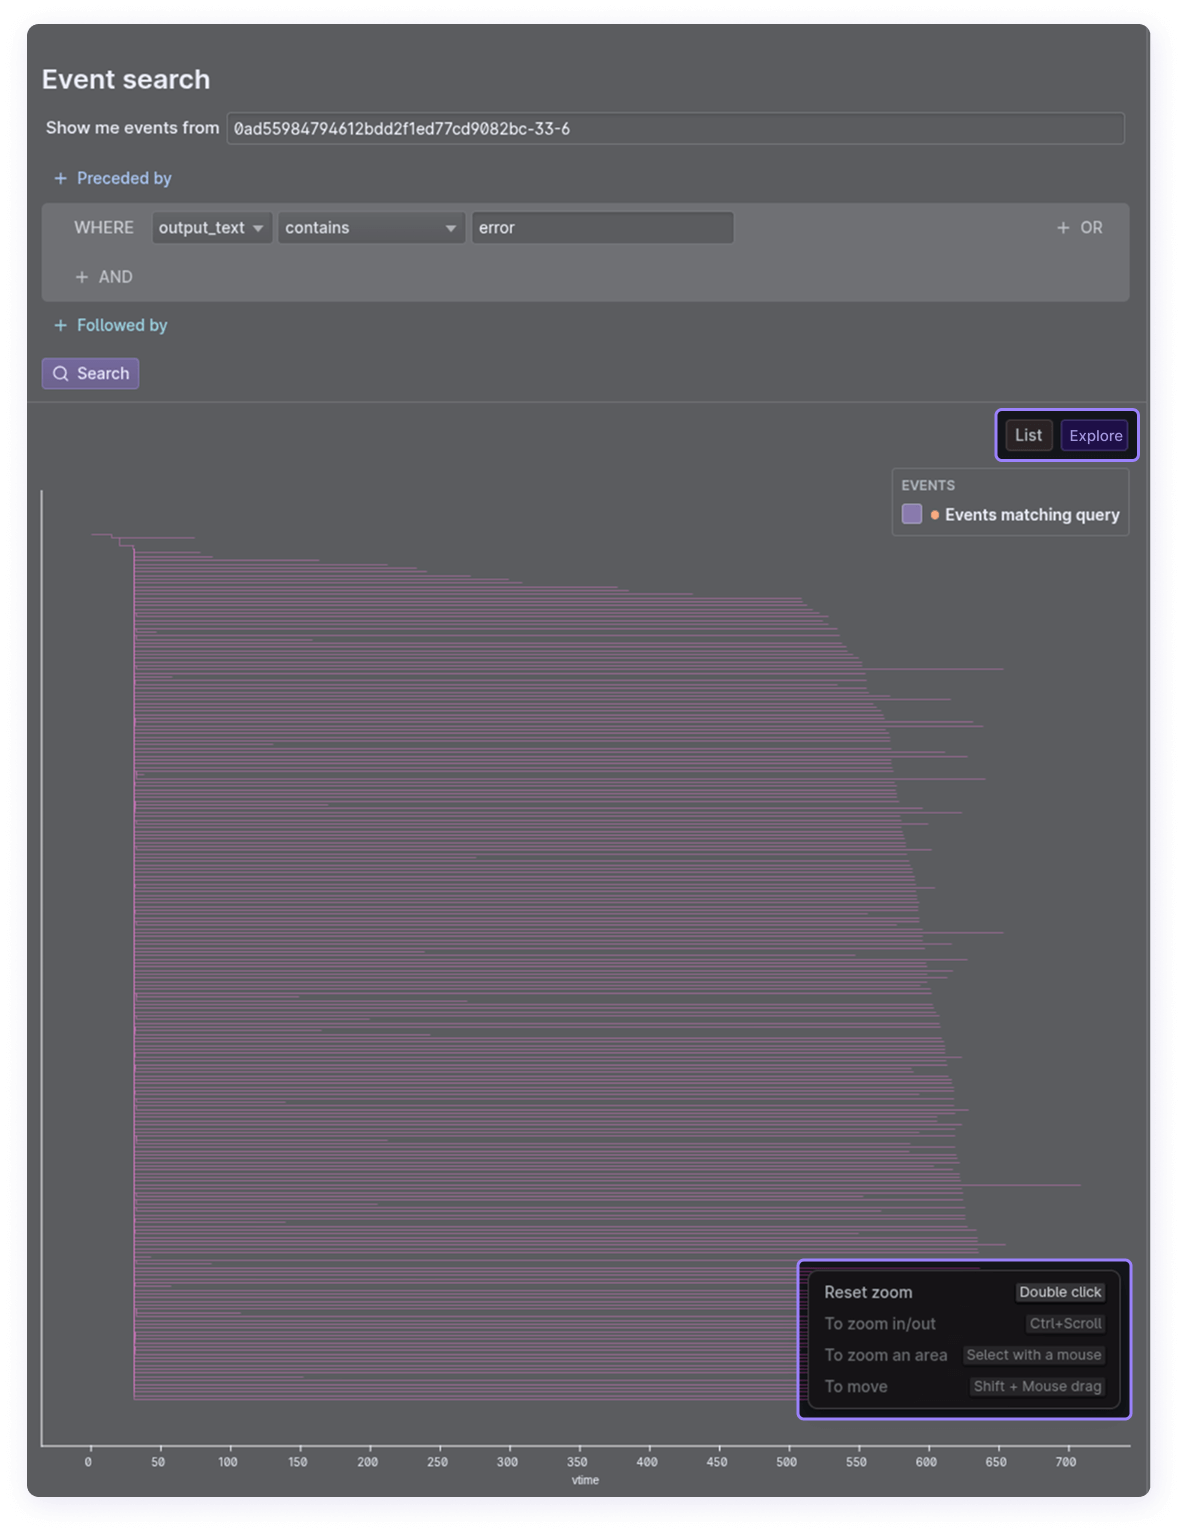Image resolution: width=1184 pixels, height=1533 pixels.
Task: Click the Double click shortcut badge
Action: pos(1060,1292)
